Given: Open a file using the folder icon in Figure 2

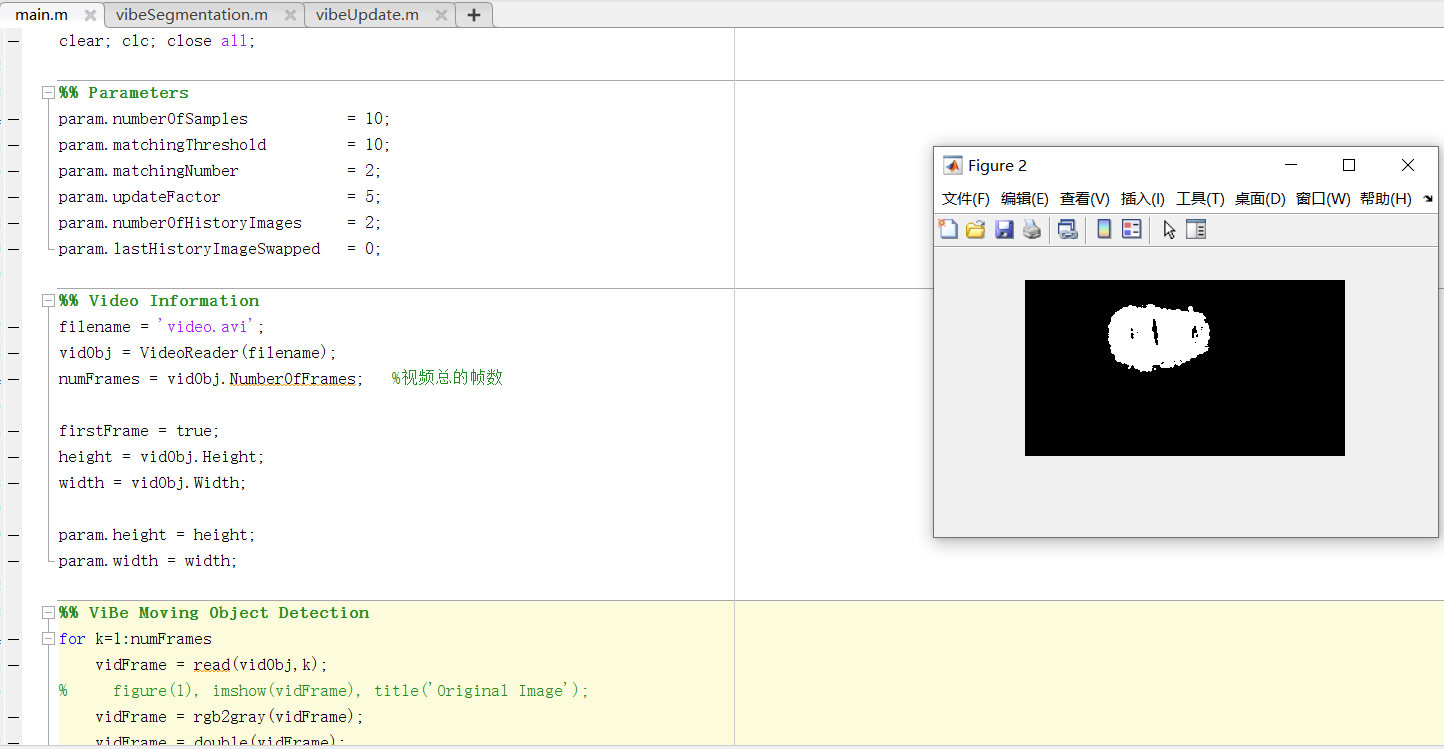Looking at the screenshot, I should tap(975, 229).
